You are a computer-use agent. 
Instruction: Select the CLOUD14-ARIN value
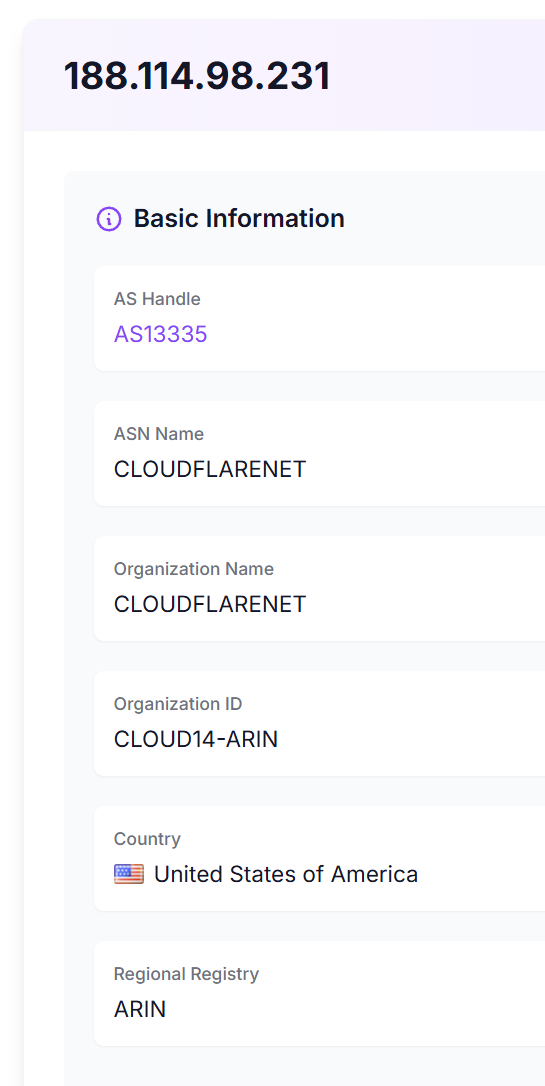point(196,740)
